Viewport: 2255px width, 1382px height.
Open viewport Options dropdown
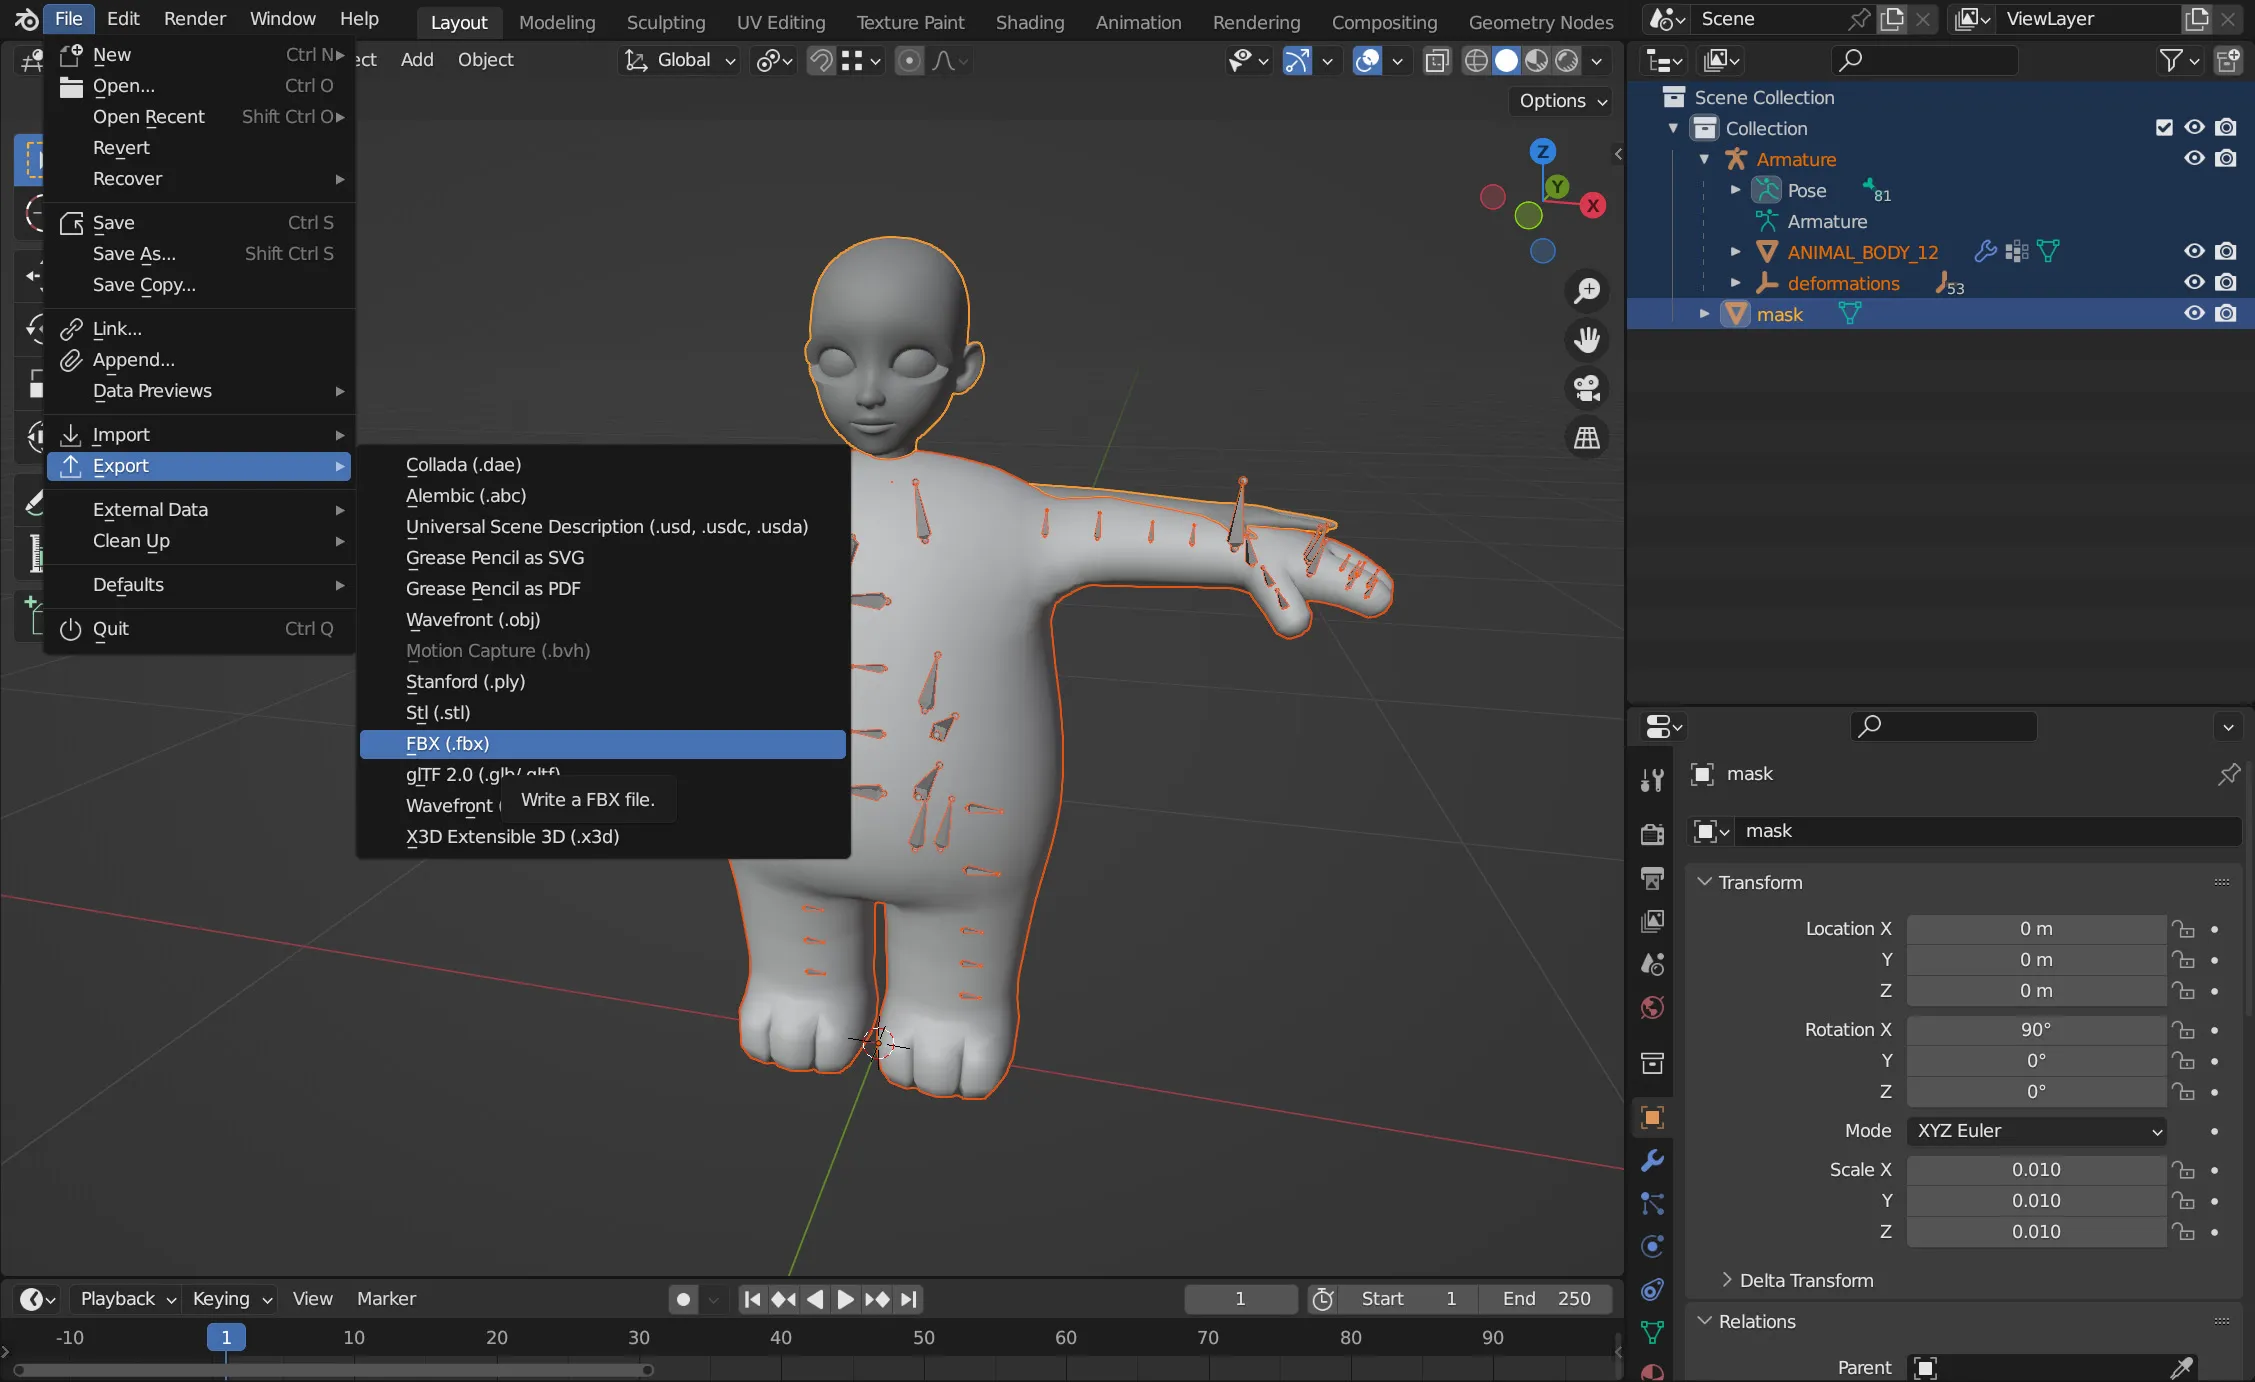pyautogui.click(x=1561, y=101)
